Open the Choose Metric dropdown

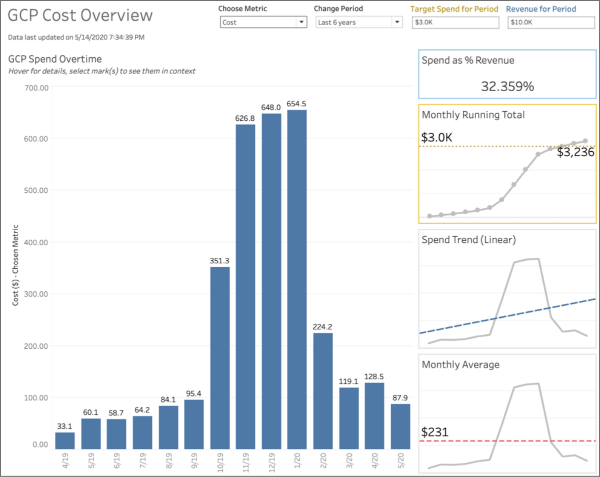click(x=262, y=21)
